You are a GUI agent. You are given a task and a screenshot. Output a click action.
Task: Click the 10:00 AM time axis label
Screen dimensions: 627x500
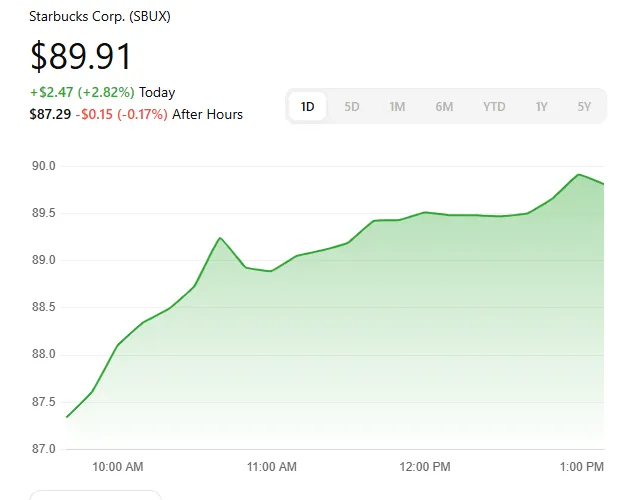(118, 467)
